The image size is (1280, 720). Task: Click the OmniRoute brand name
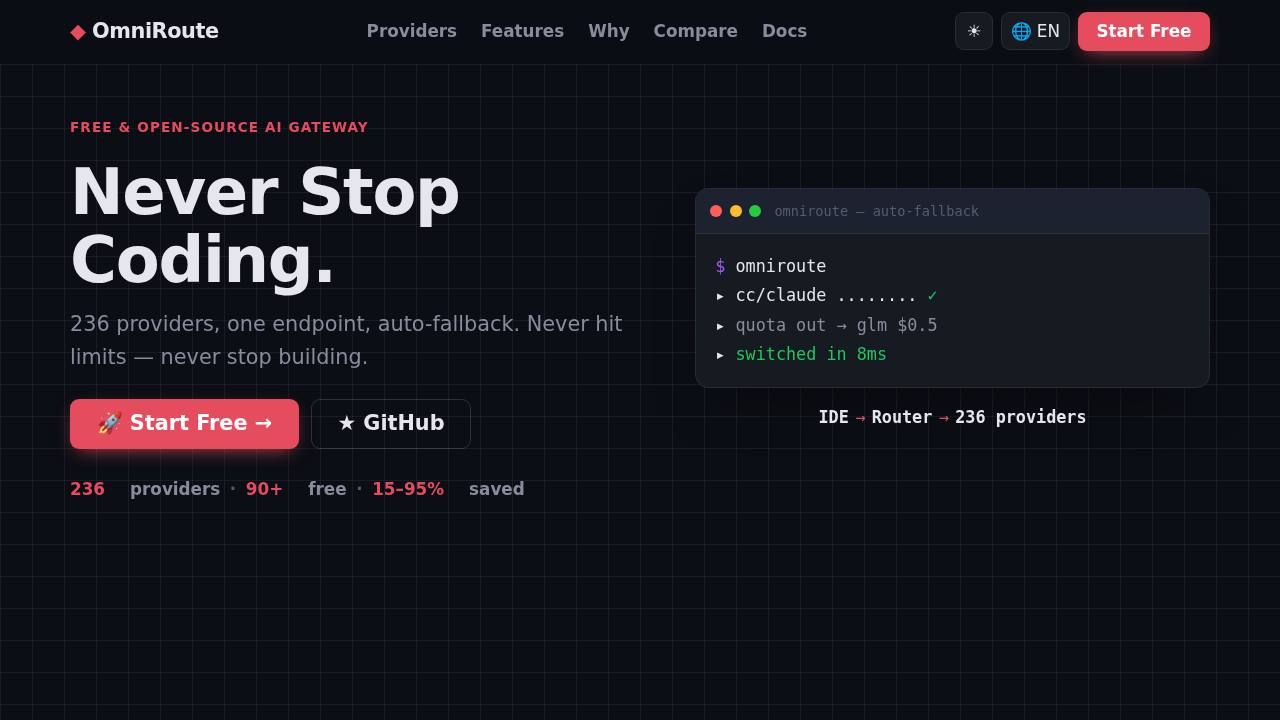click(x=155, y=31)
